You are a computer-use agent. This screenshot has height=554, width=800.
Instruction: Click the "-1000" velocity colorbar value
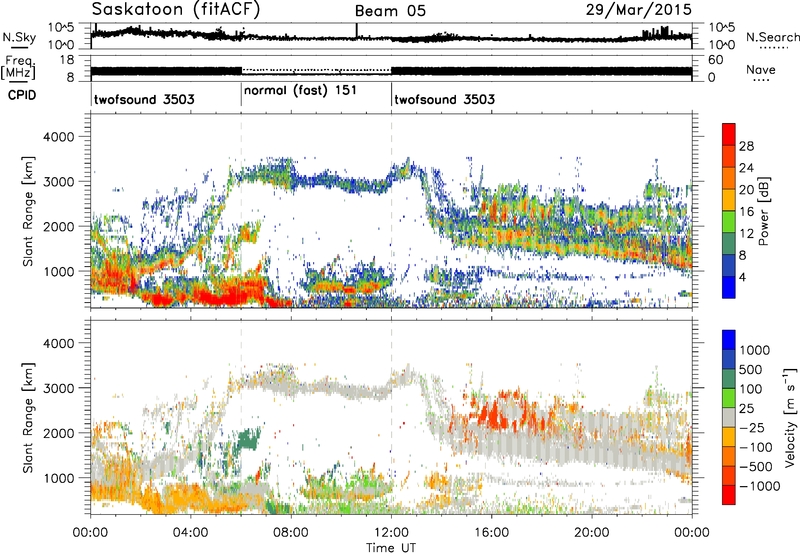(759, 486)
